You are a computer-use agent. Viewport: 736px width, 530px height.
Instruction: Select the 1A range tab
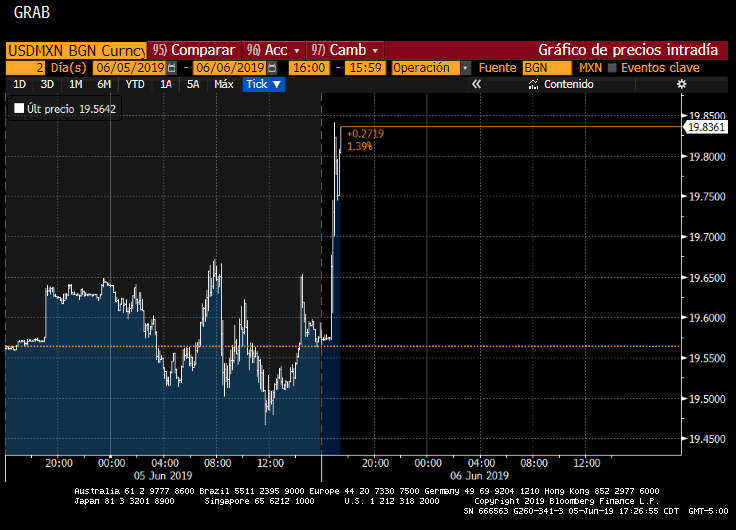166,84
